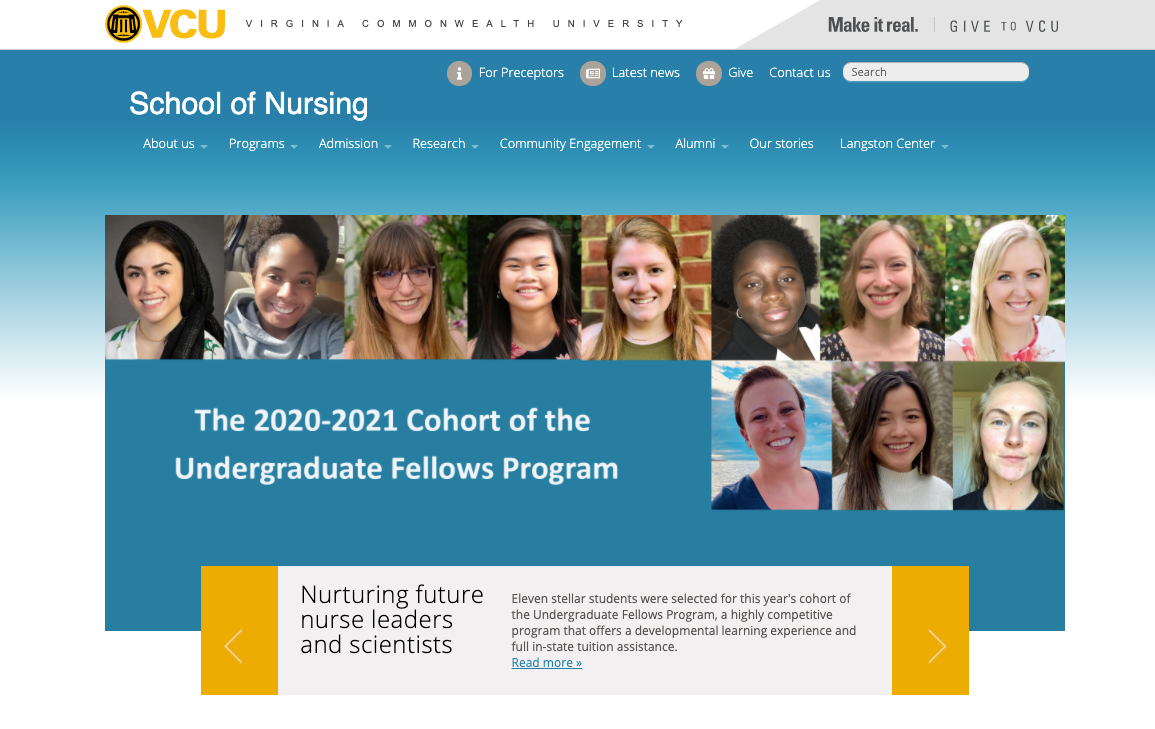Click the Contact us link
This screenshot has width=1155, height=729.
point(799,73)
